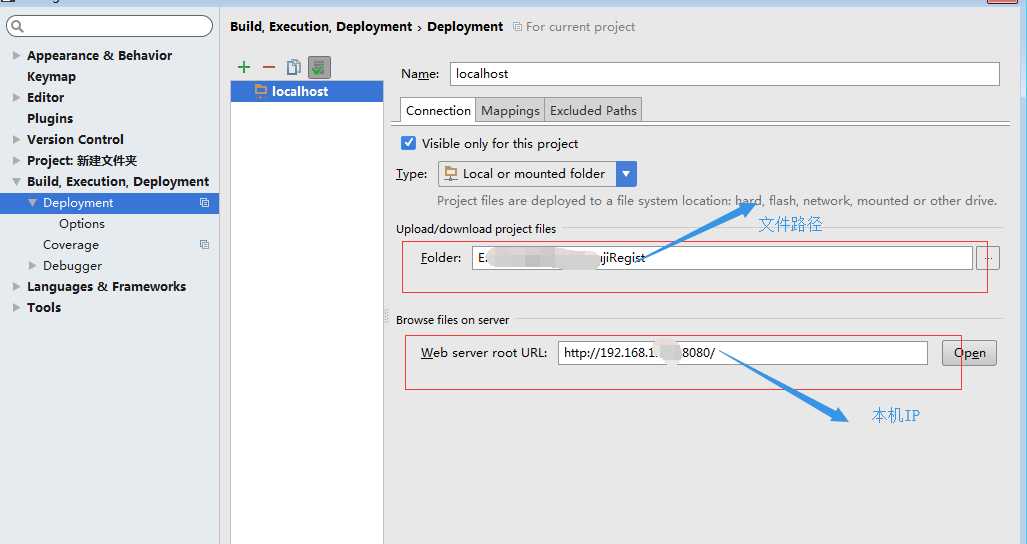Expand the Debugger tree node
The image size is (1027, 544).
tap(33, 266)
